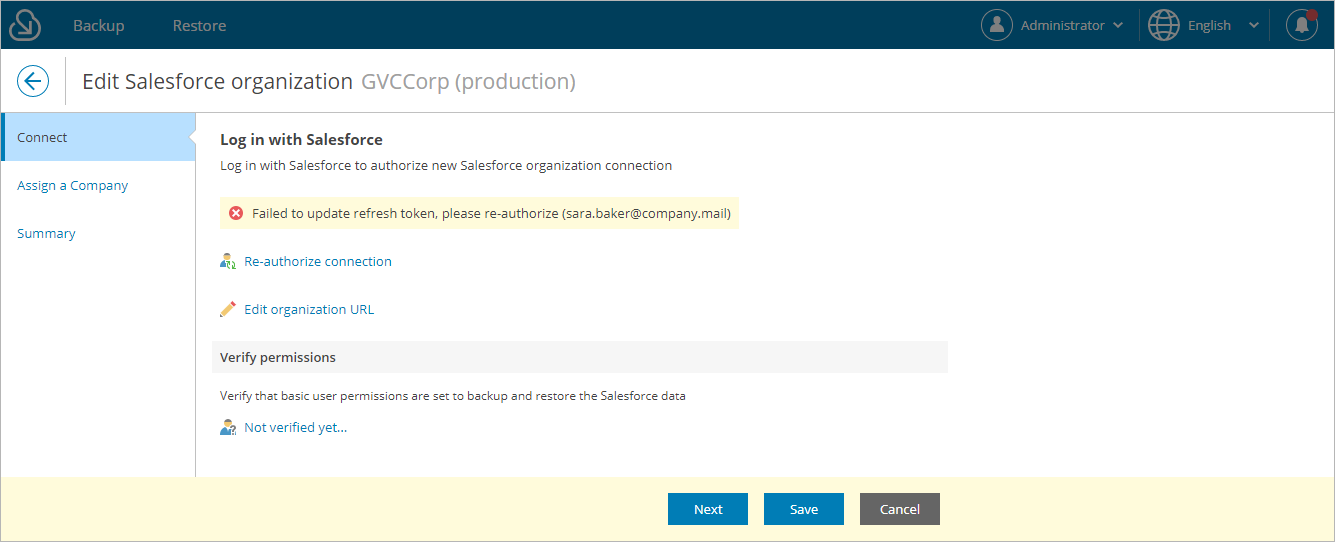The image size is (1335, 542).
Task: Go to the Summary step
Action: pos(46,233)
